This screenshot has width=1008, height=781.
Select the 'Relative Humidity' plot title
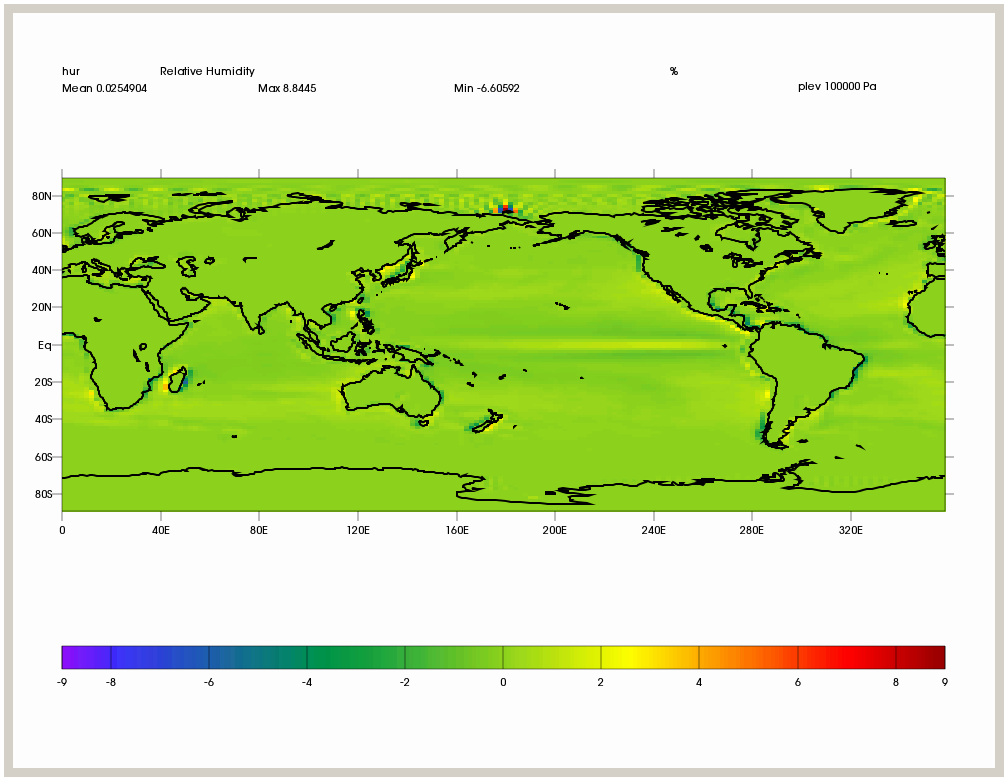coord(207,72)
